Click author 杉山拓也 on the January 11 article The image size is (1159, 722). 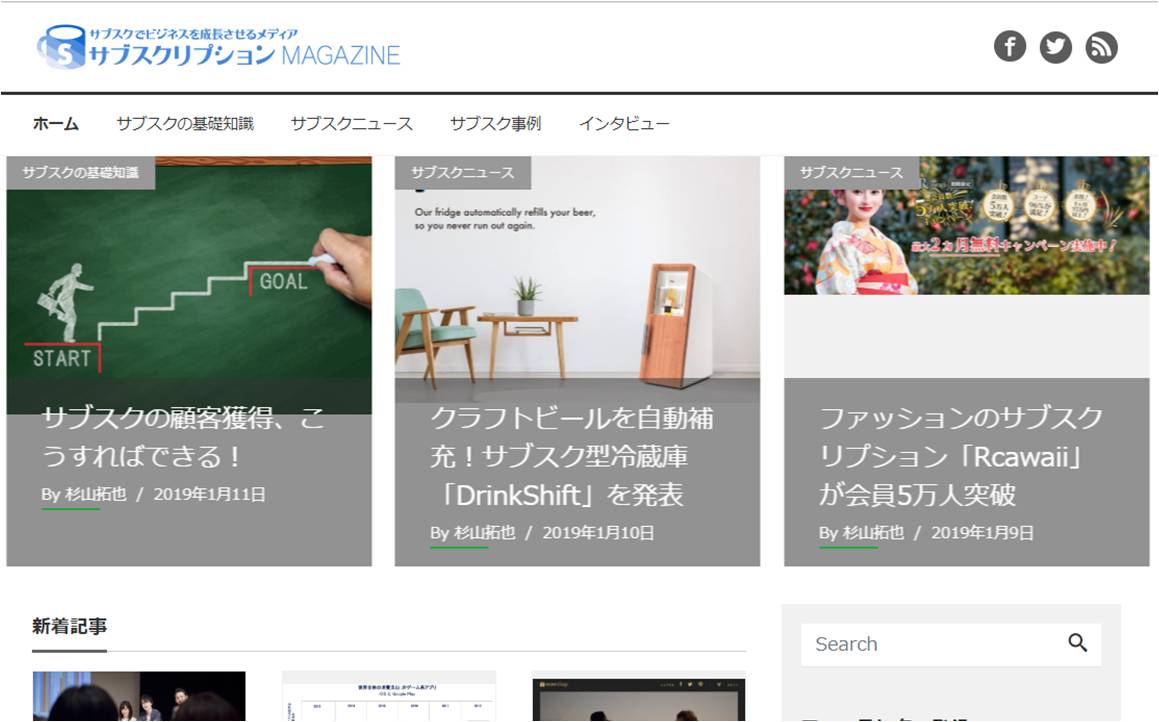[95, 494]
